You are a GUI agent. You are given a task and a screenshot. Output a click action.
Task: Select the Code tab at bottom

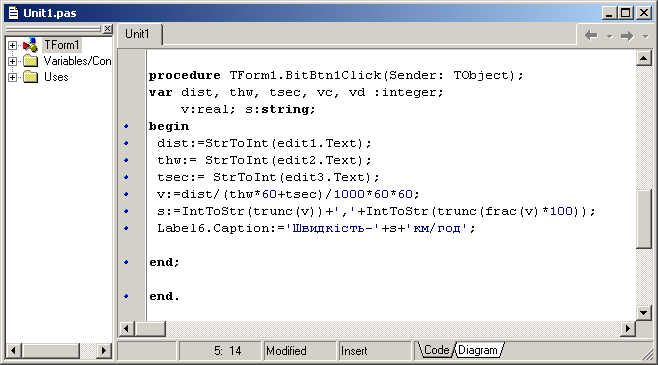pos(436,350)
